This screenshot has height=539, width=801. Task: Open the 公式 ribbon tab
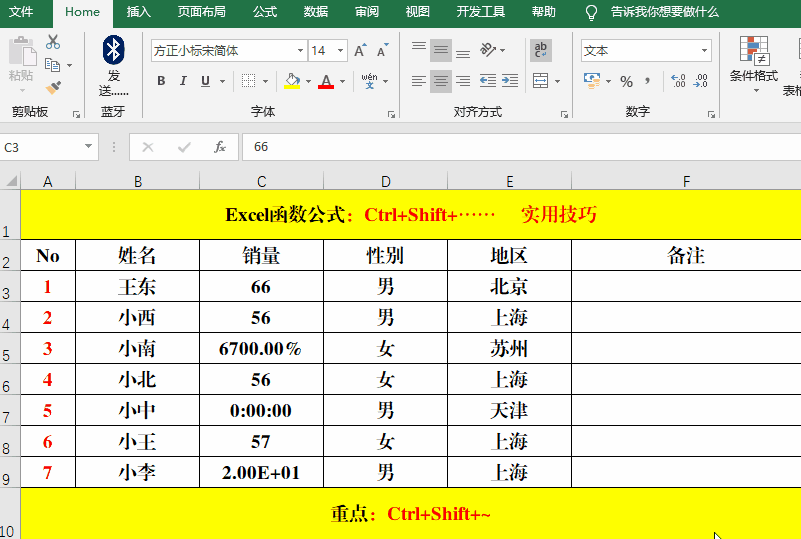(265, 12)
